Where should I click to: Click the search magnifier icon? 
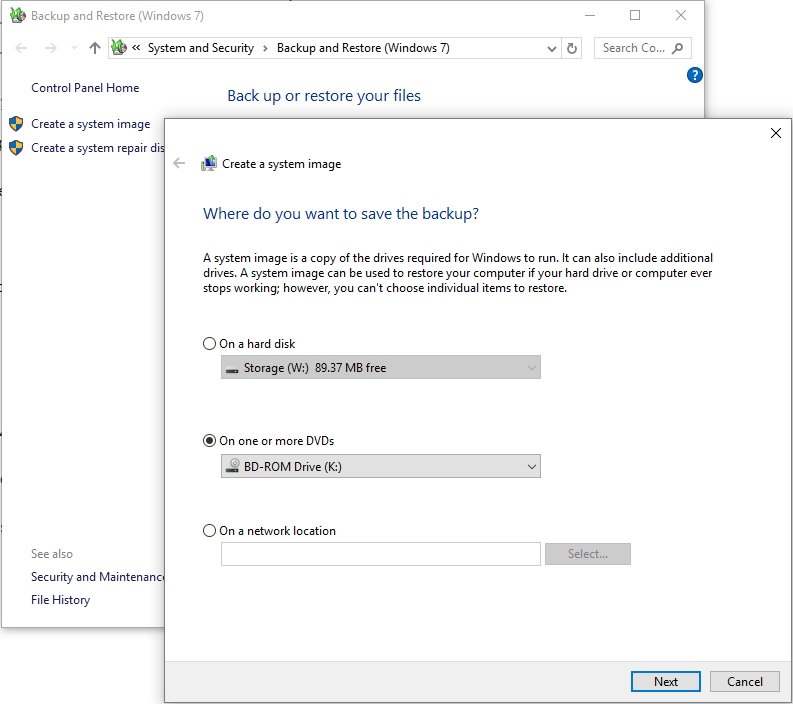point(677,48)
